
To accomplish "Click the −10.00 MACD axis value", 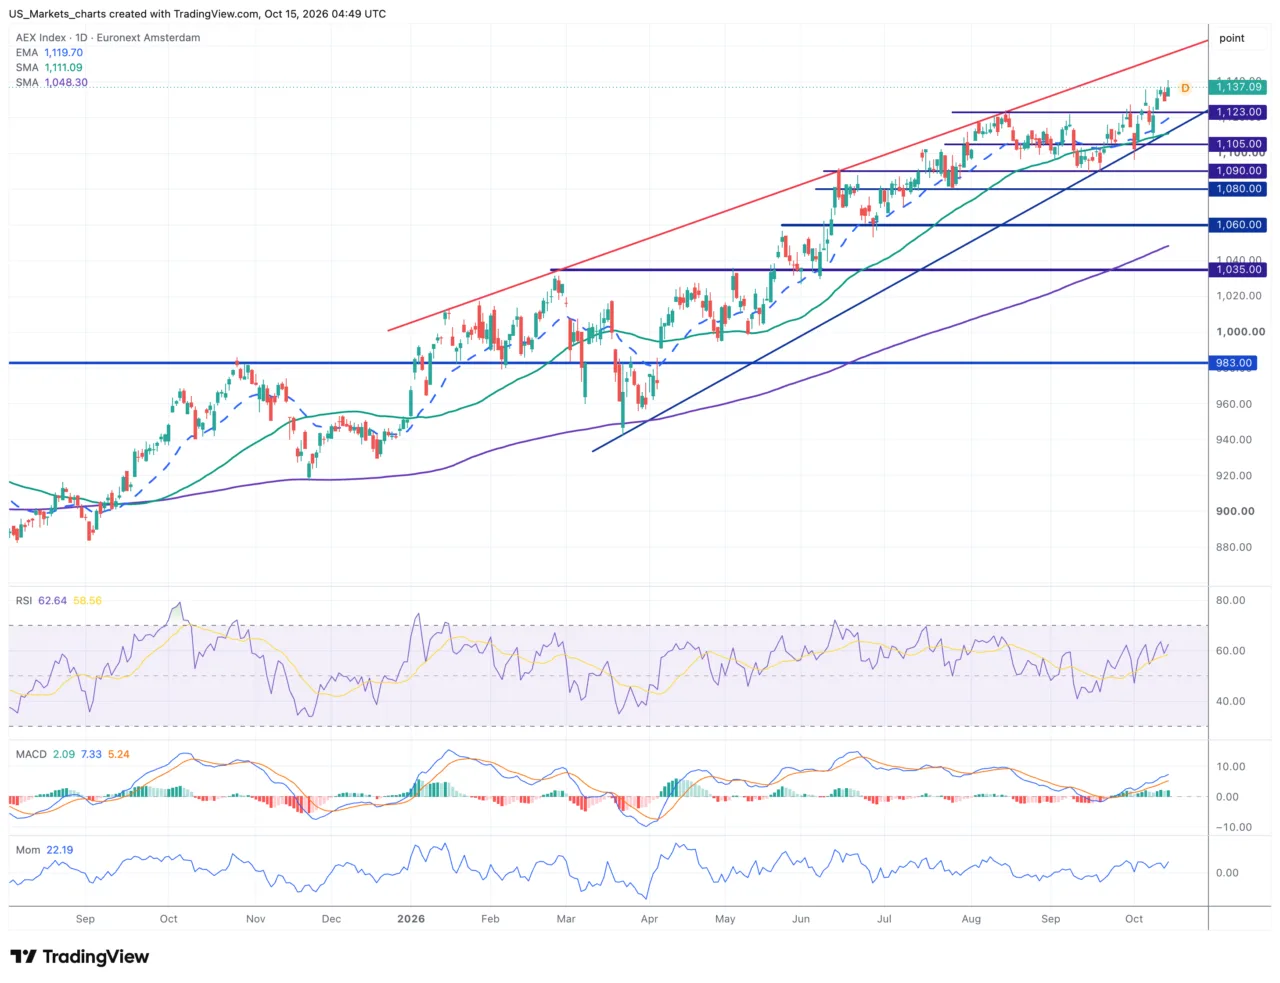I will [x=1233, y=827].
